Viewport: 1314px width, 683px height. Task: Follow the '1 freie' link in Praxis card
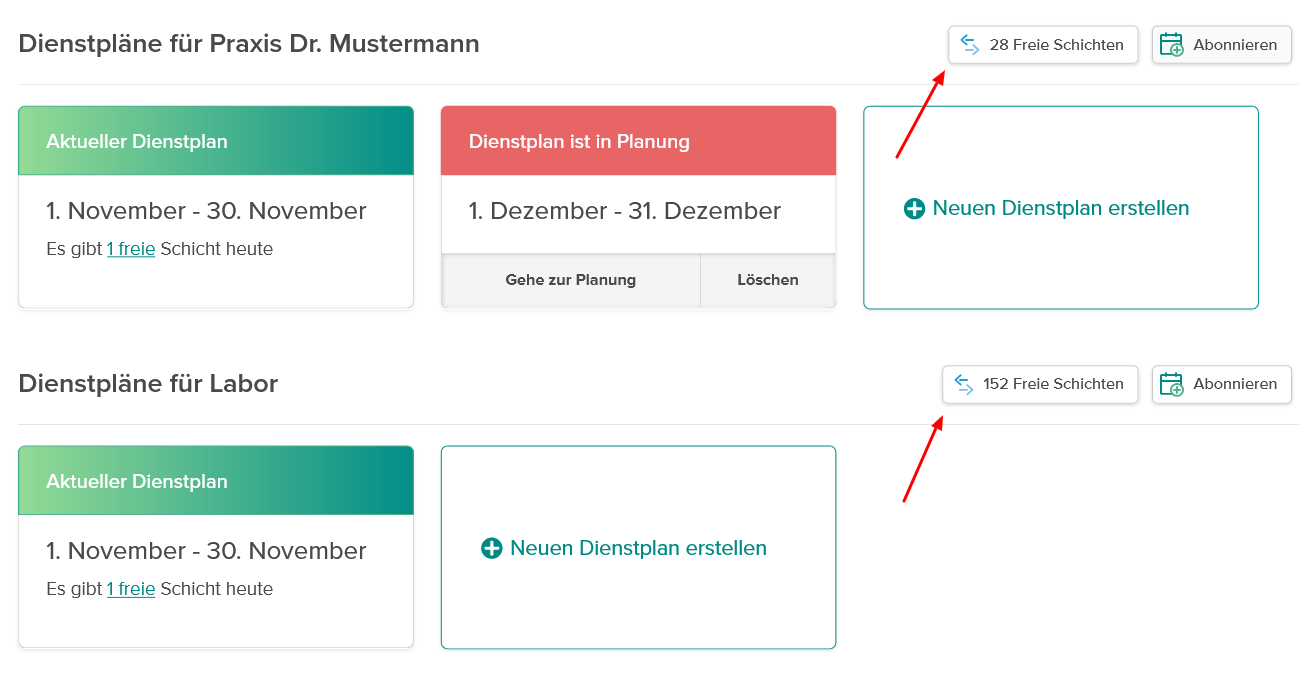pos(131,249)
